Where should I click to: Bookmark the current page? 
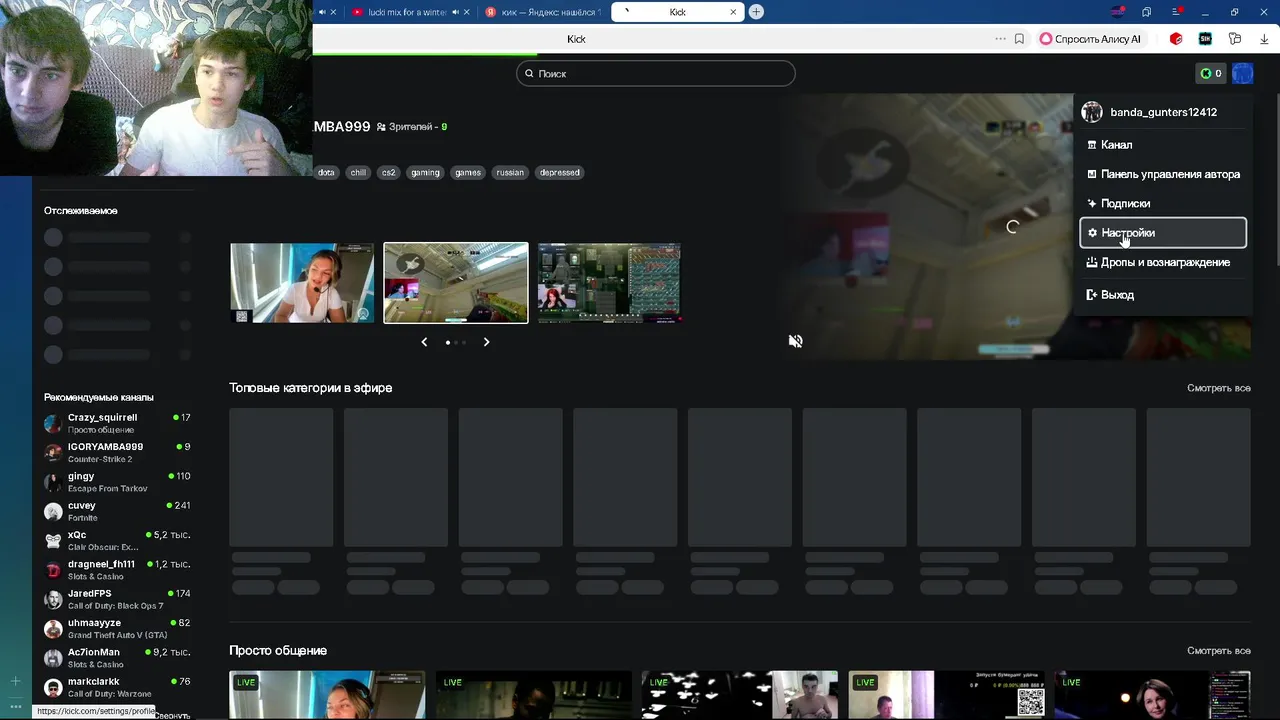click(1019, 39)
